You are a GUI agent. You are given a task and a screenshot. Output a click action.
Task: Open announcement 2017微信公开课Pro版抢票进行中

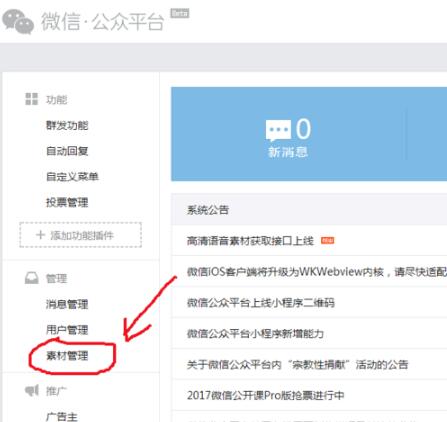(266, 395)
